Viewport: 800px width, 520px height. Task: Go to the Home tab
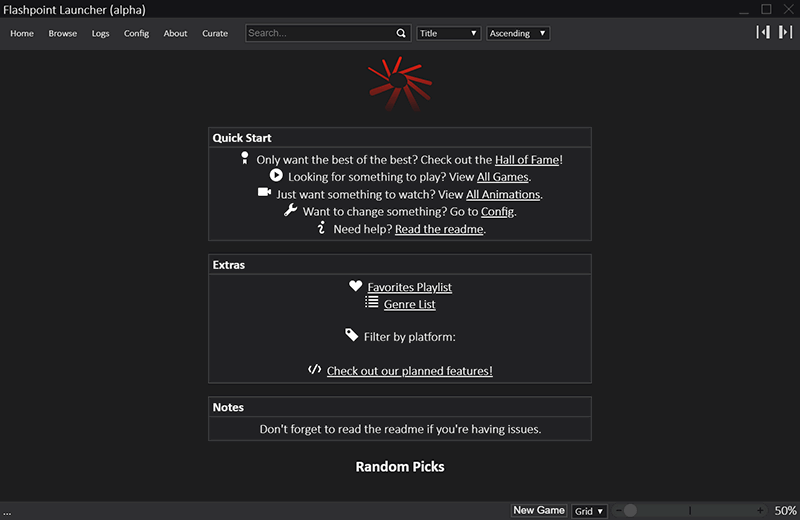tap(22, 33)
